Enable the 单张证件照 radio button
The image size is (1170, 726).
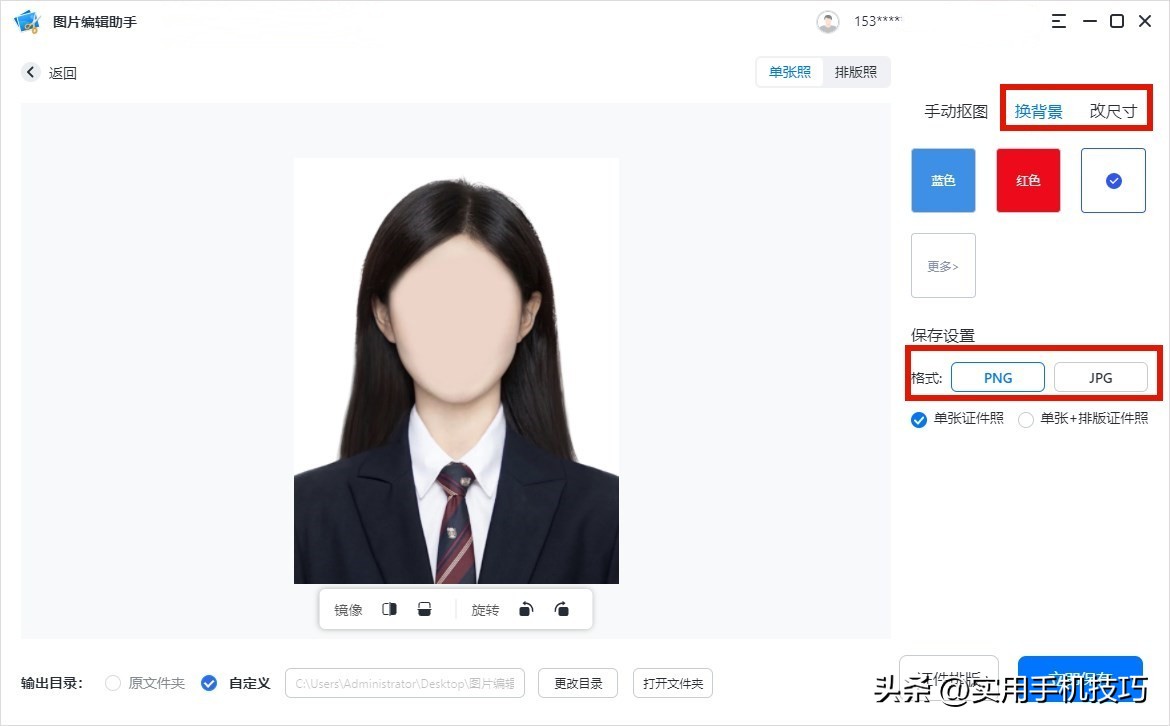[918, 419]
